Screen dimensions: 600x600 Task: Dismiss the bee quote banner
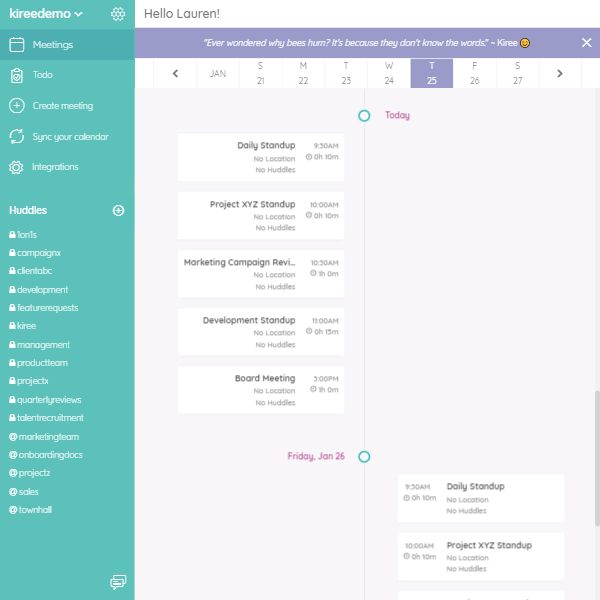(x=586, y=42)
